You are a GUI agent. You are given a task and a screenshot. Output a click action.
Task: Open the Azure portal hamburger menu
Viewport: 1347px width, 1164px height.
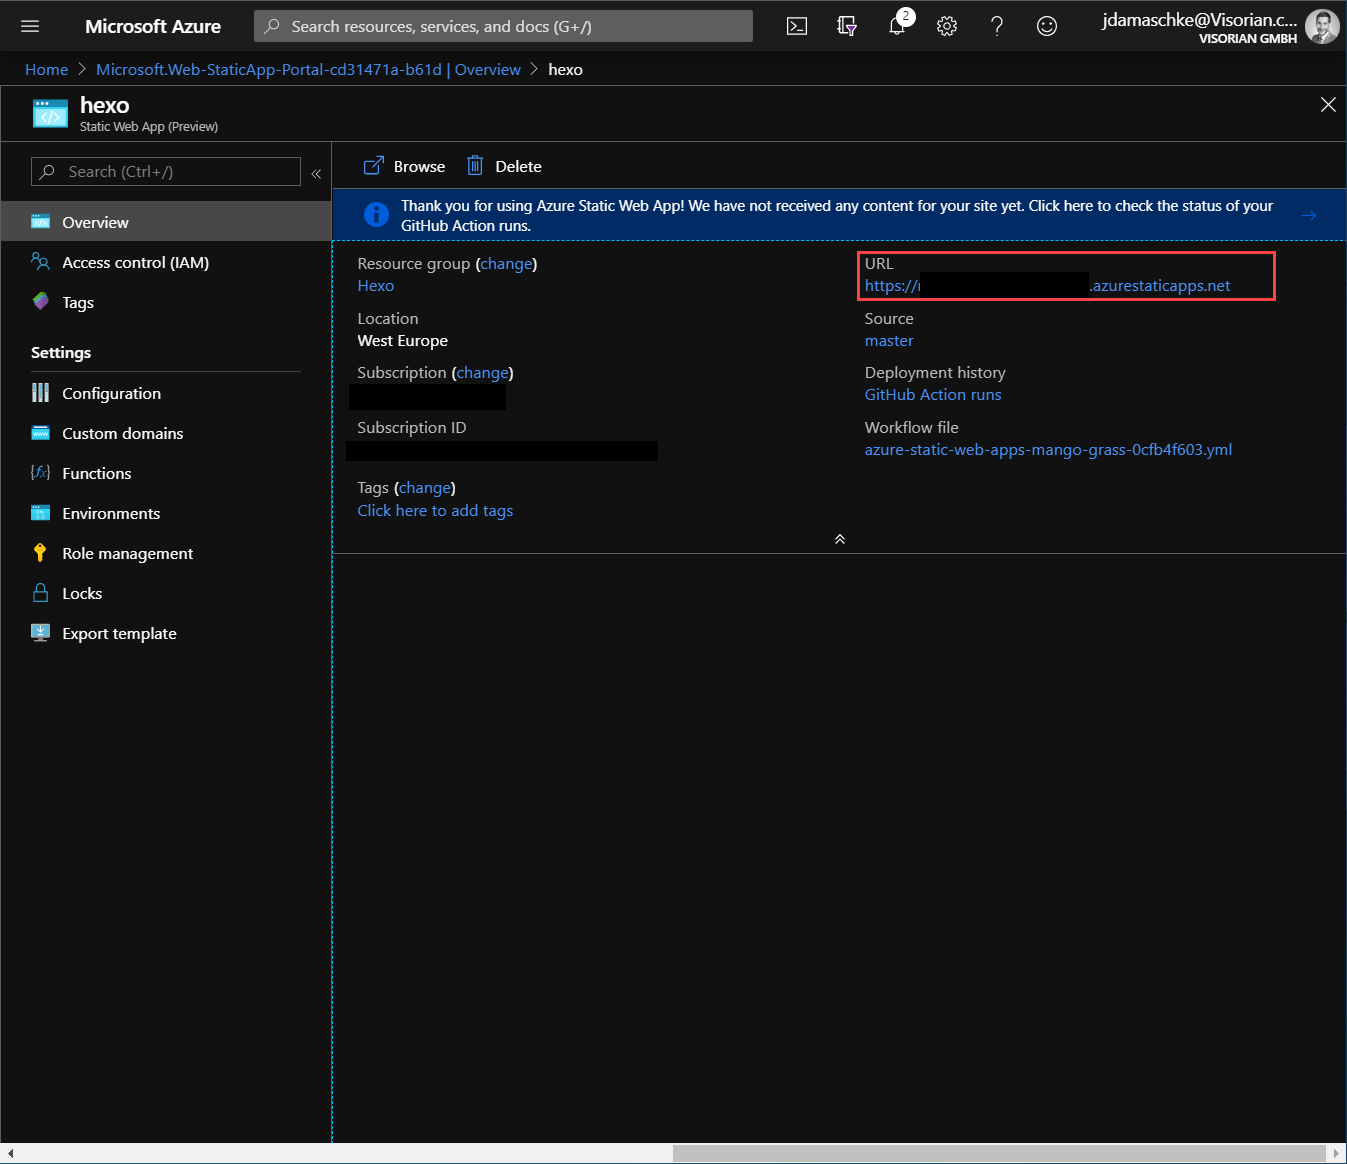(30, 26)
